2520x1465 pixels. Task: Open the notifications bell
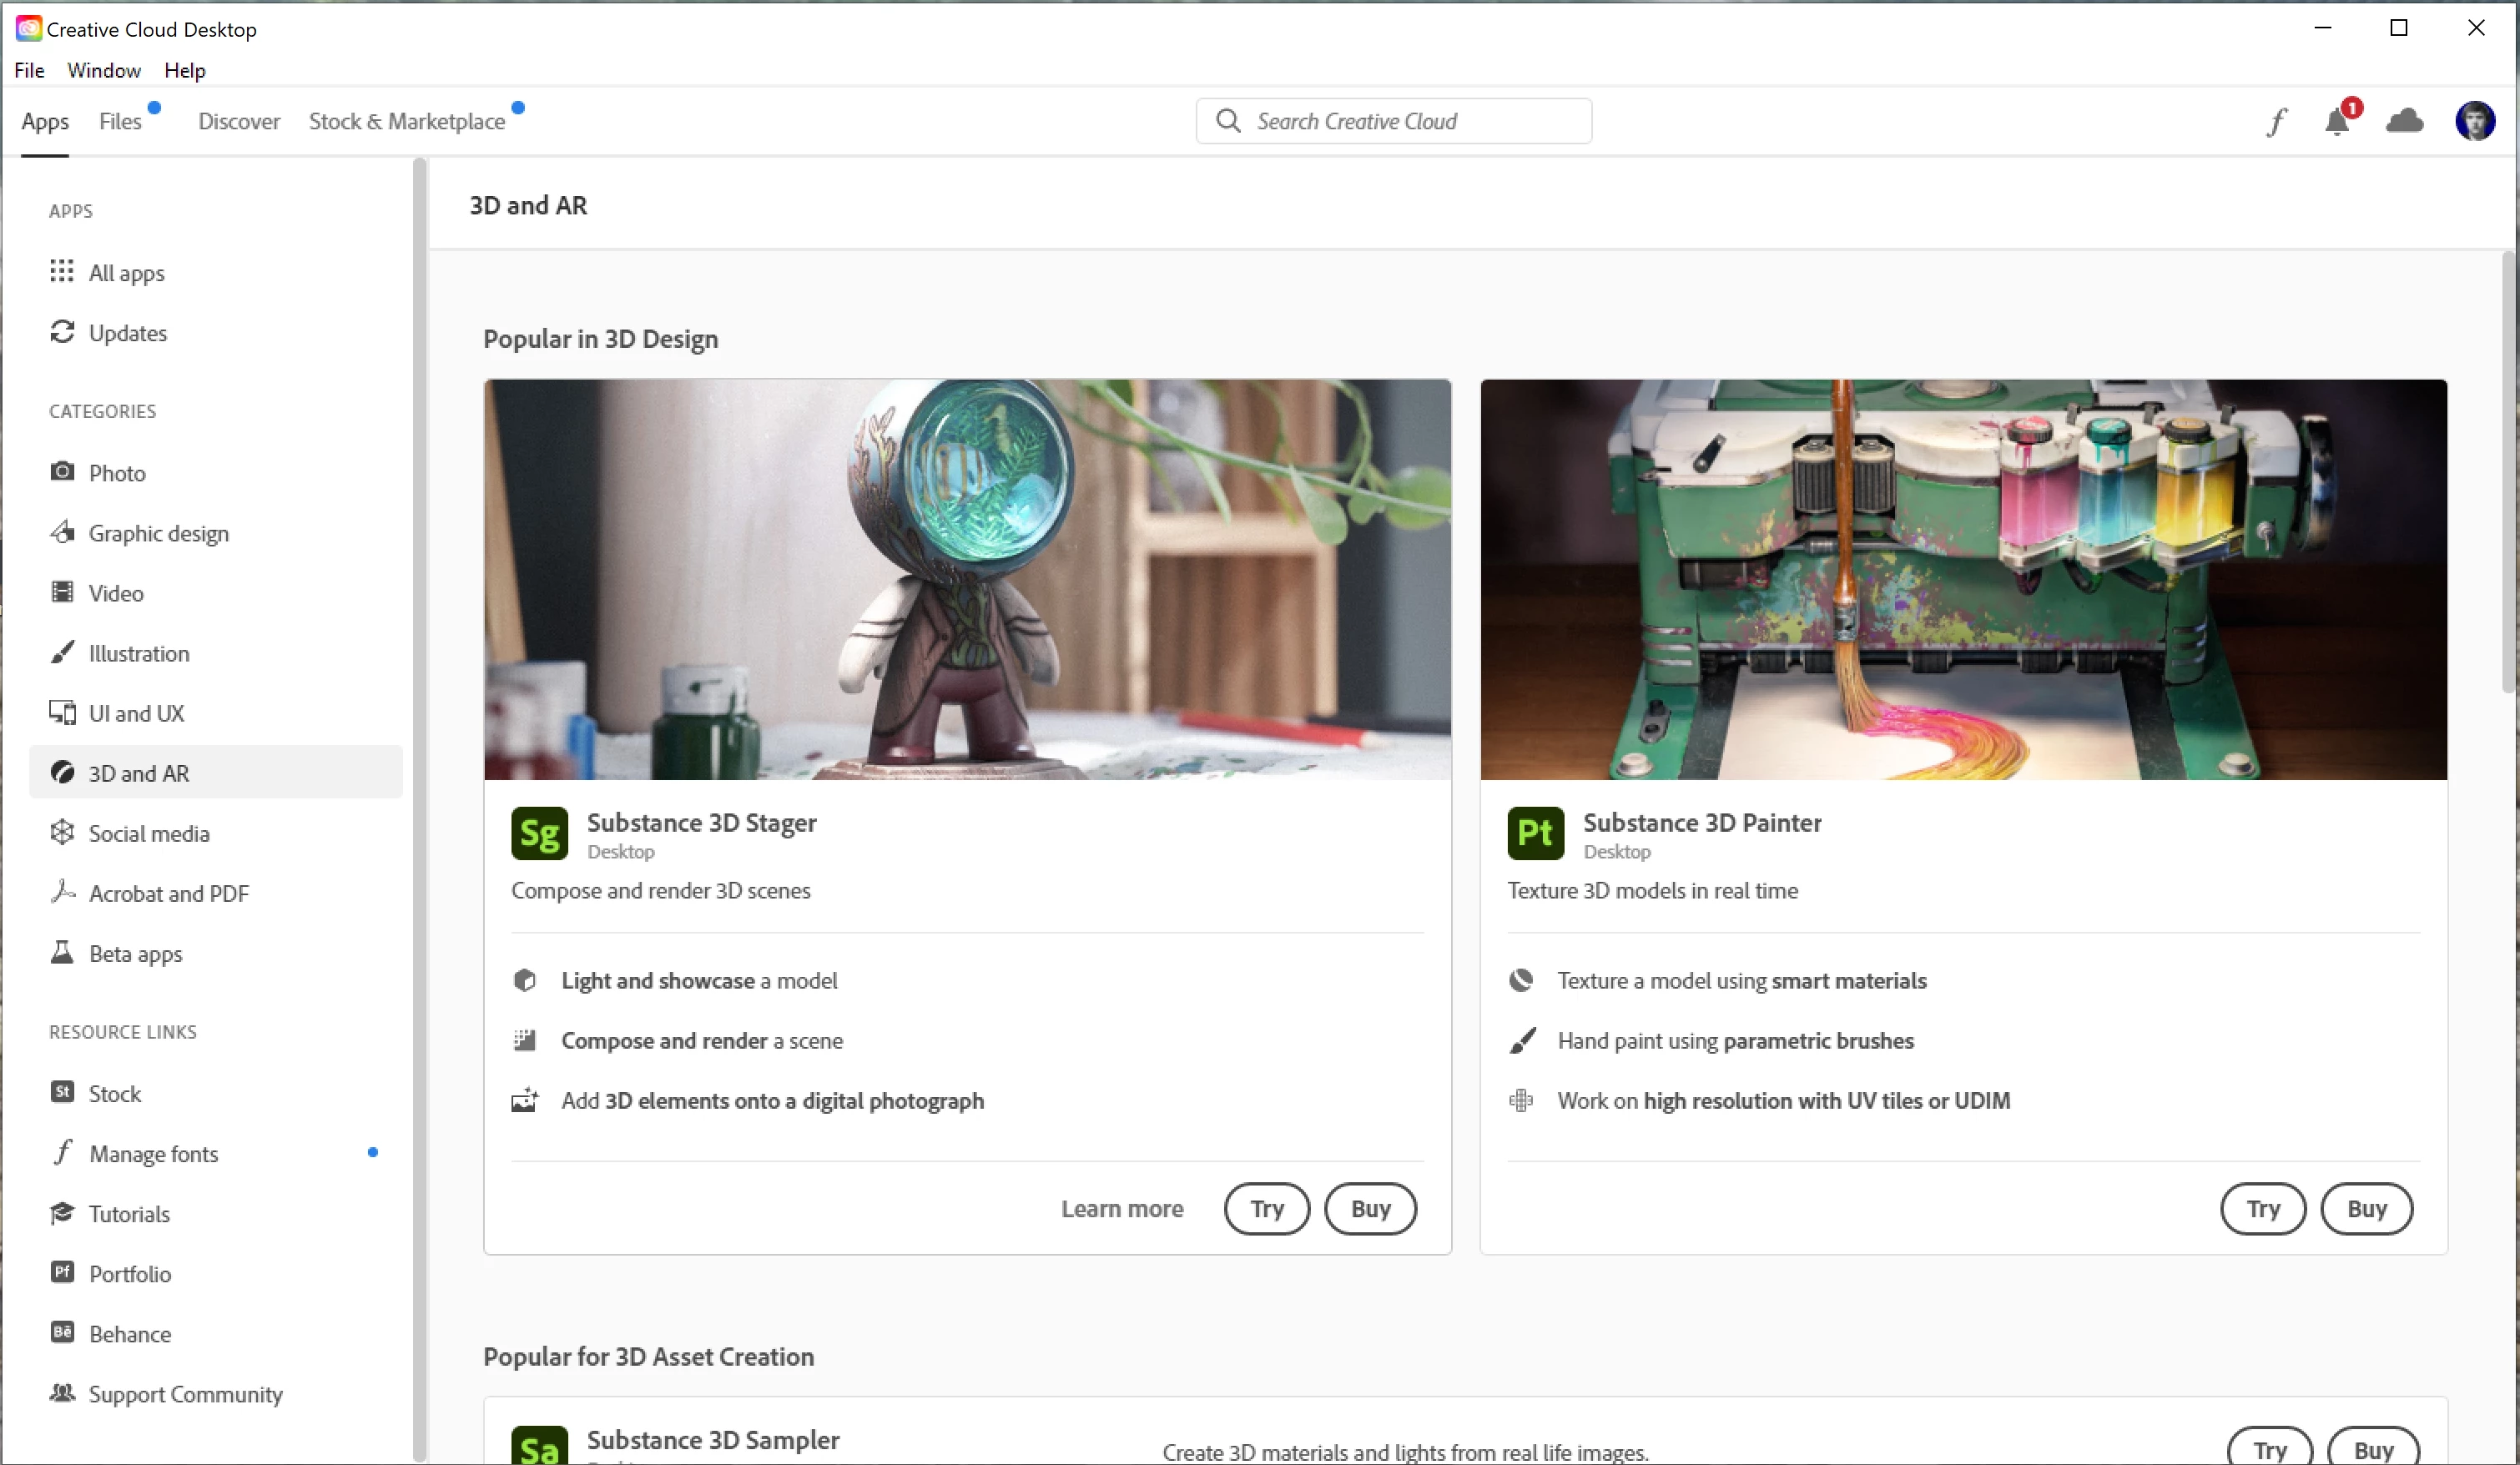[x=2337, y=122]
